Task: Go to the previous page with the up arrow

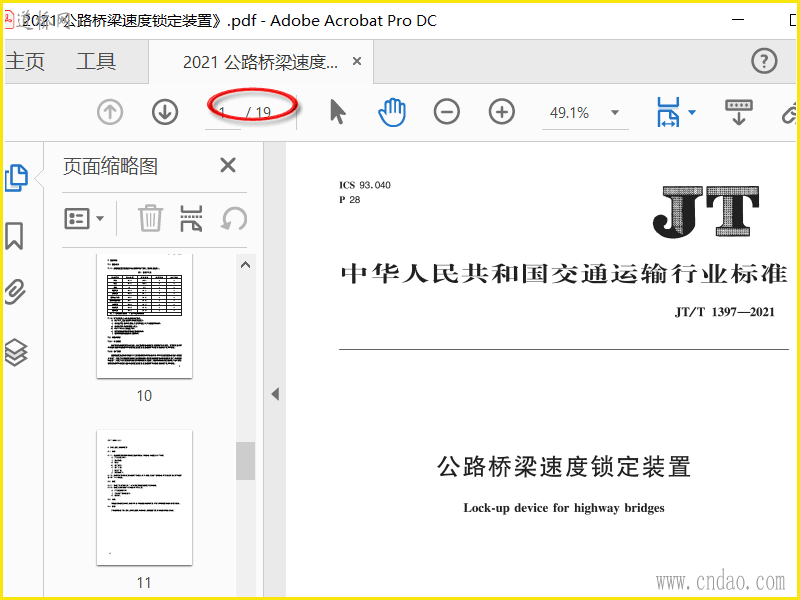Action: [110, 112]
